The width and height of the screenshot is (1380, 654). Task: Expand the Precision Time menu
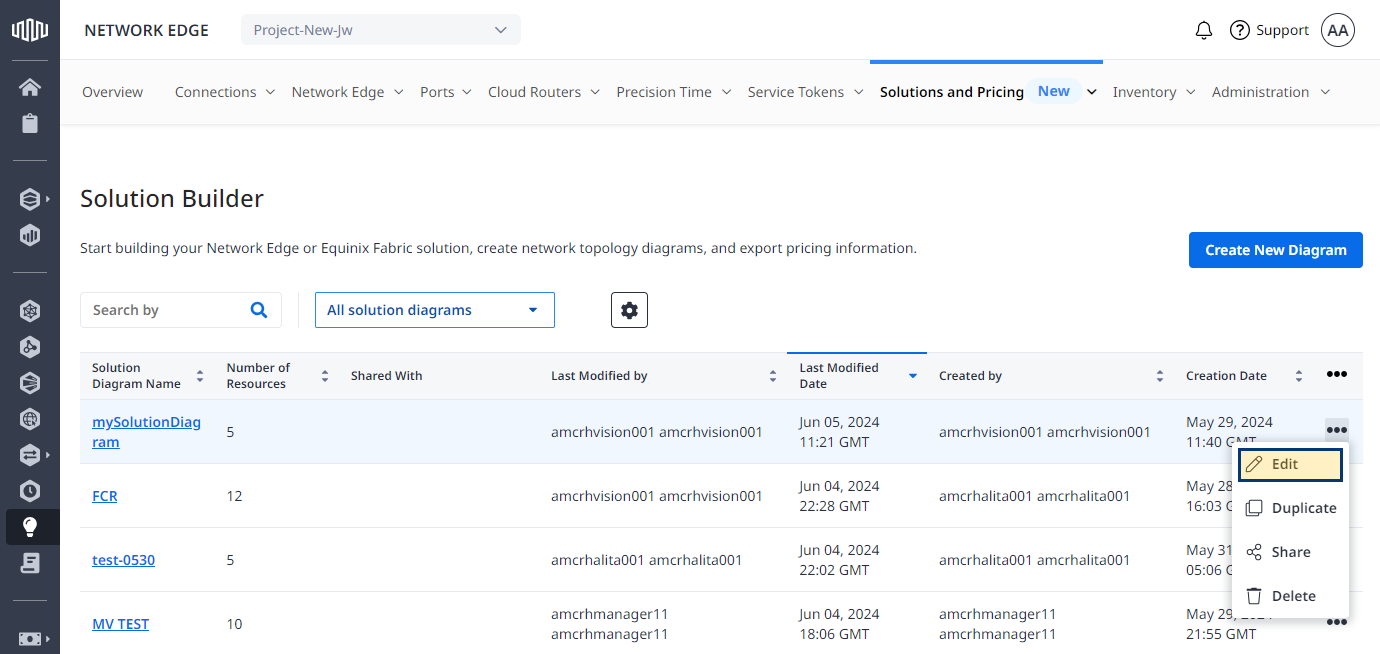pos(674,92)
